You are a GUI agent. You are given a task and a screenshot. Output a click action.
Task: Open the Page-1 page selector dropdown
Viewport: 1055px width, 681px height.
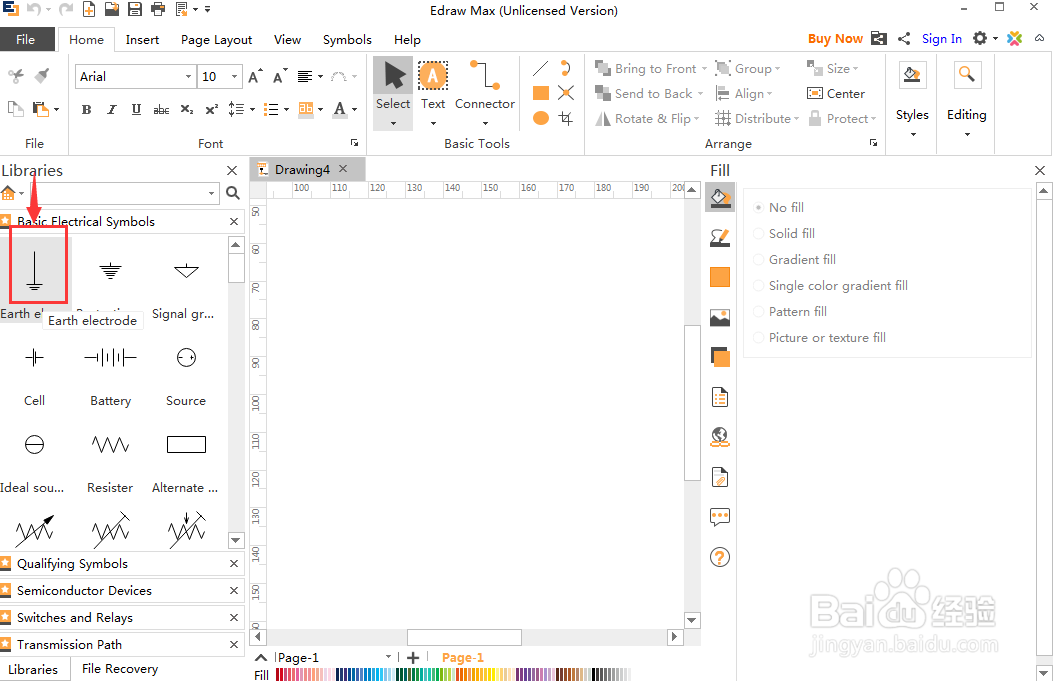pos(388,657)
